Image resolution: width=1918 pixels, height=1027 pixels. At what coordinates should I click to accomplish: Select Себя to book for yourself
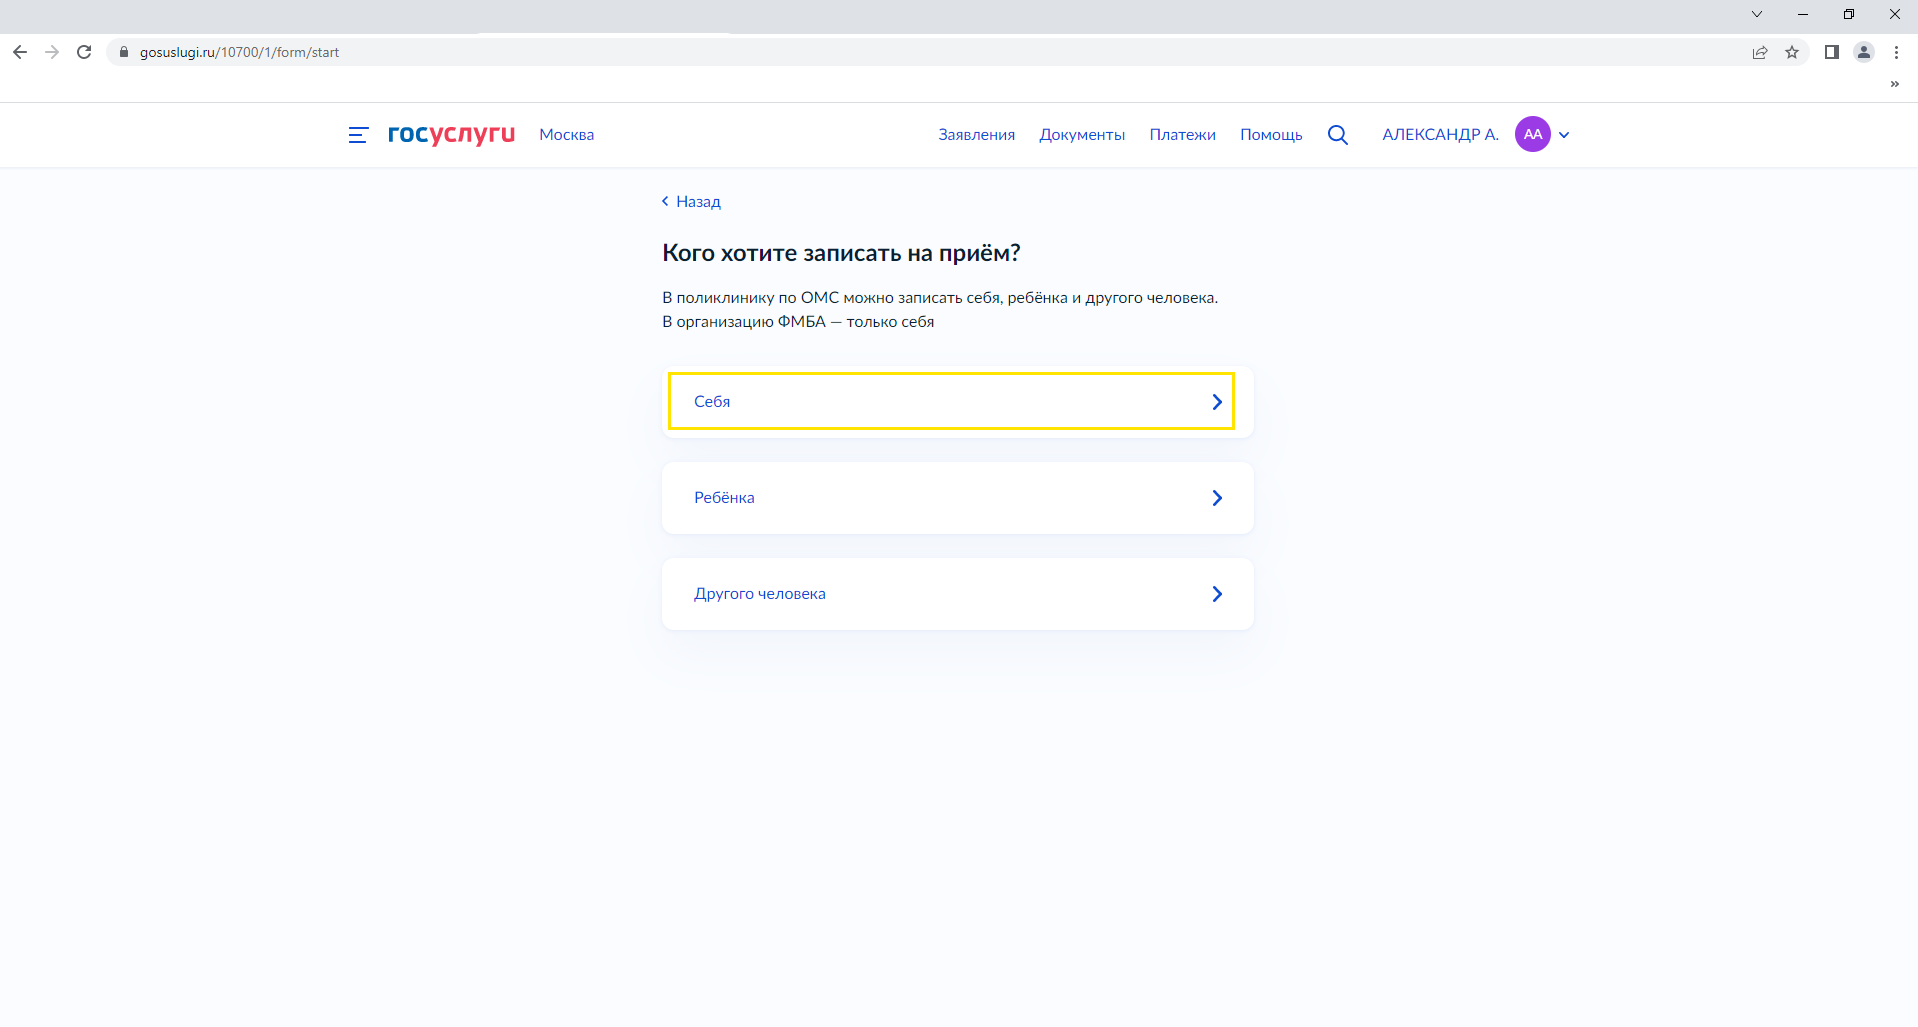(957, 401)
